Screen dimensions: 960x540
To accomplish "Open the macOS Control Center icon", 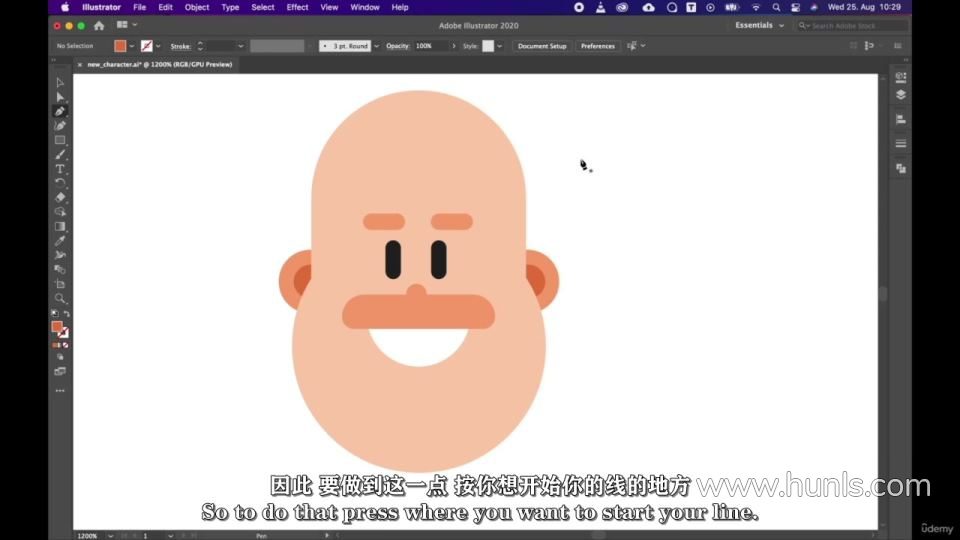I will (x=795, y=7).
